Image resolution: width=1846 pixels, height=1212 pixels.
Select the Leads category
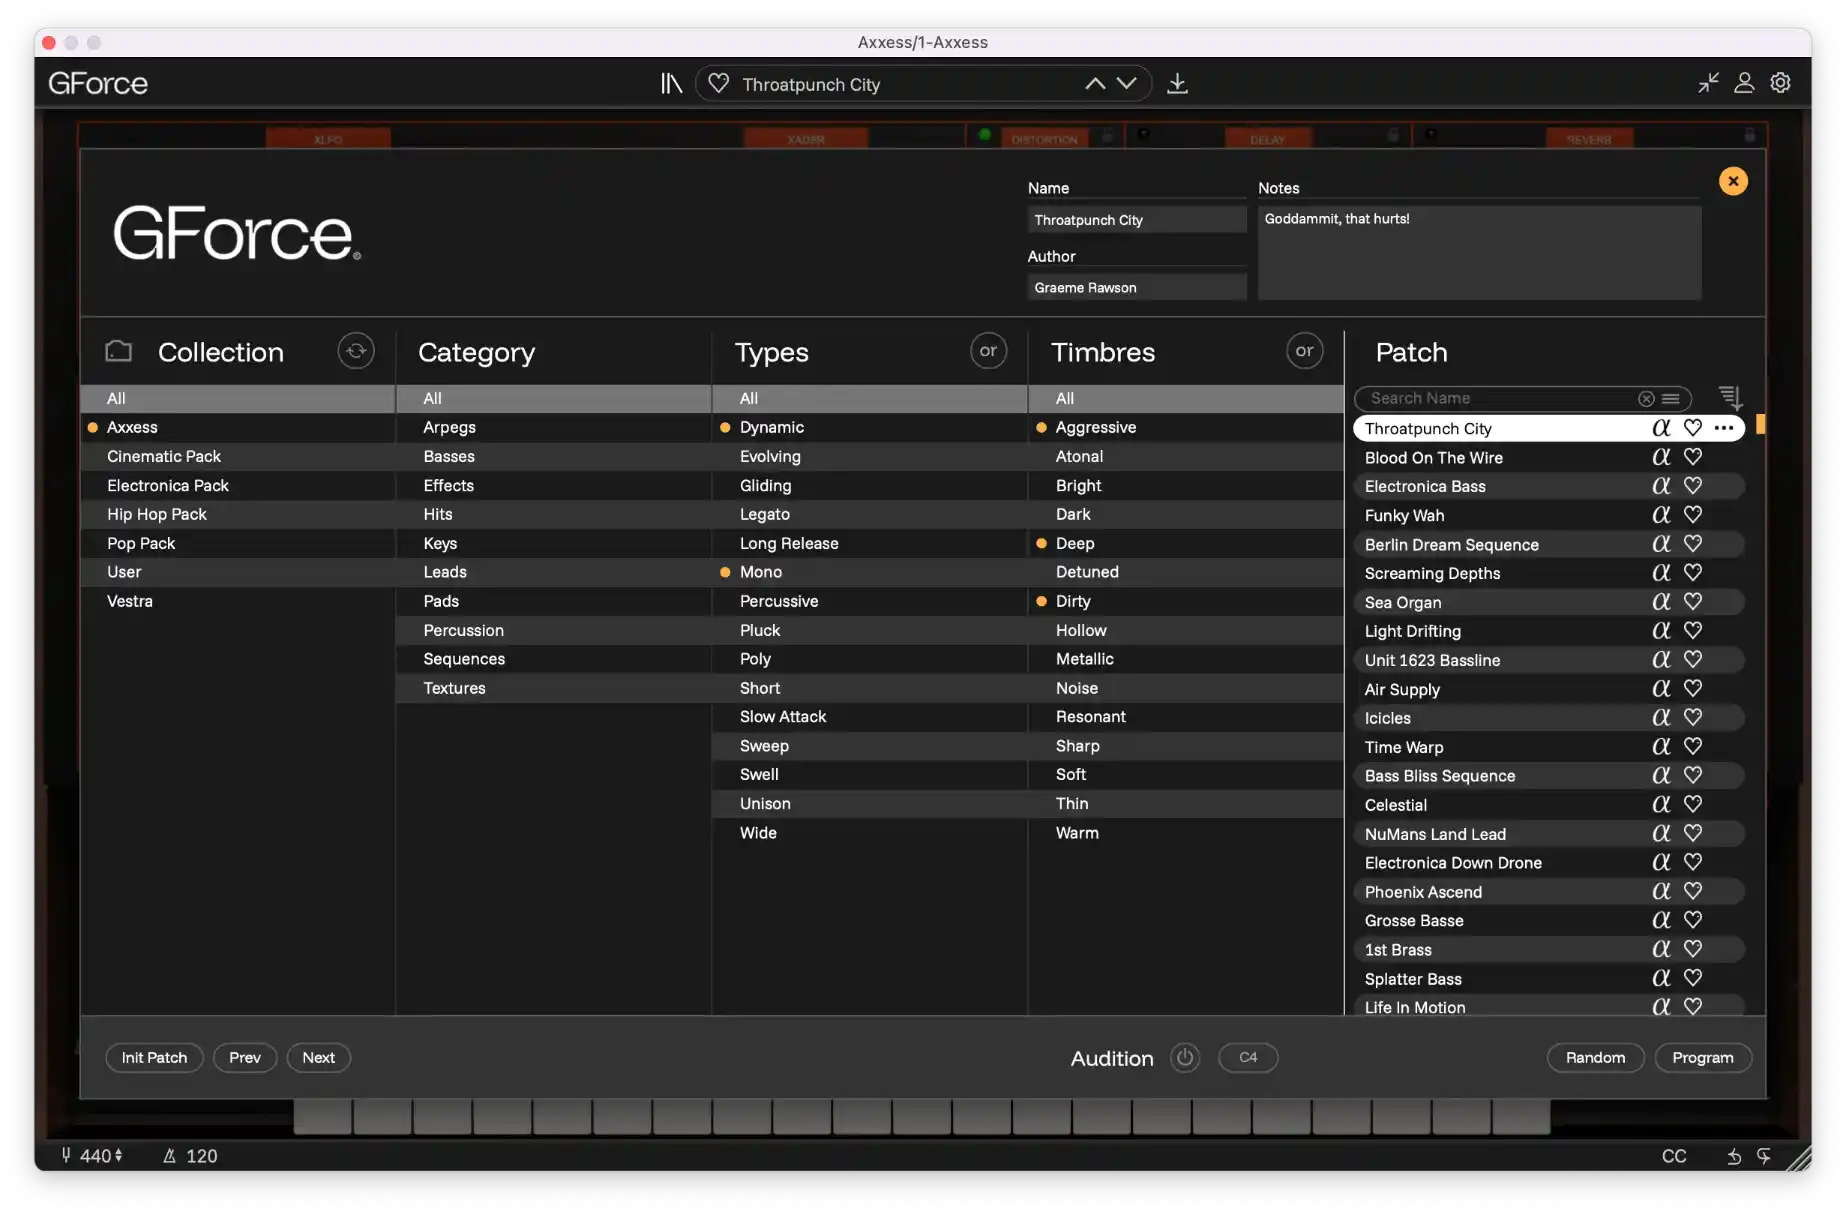click(553, 573)
